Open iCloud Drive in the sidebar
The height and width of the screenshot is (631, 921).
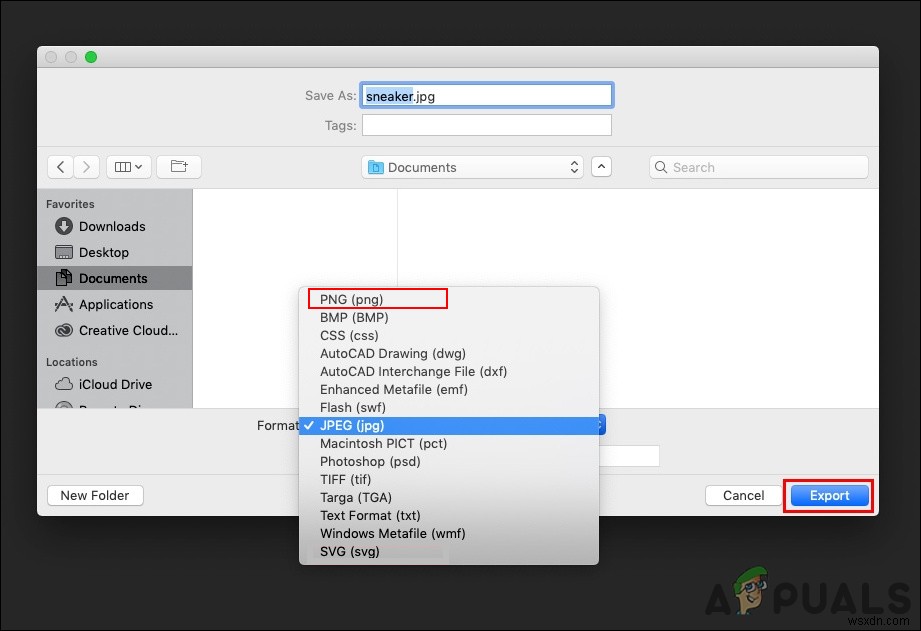point(115,384)
